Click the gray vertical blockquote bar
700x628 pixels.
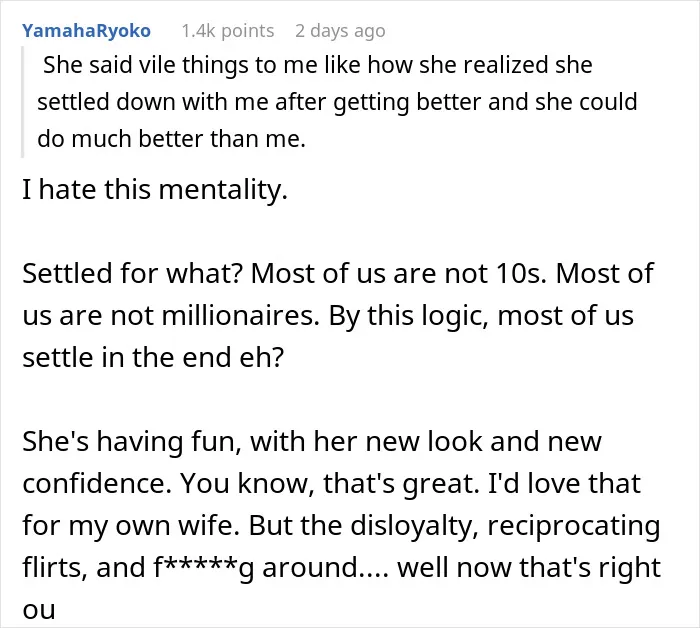pyautogui.click(x=22, y=102)
